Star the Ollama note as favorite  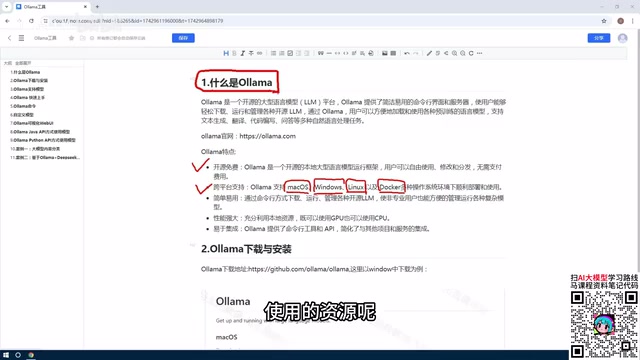coord(71,38)
